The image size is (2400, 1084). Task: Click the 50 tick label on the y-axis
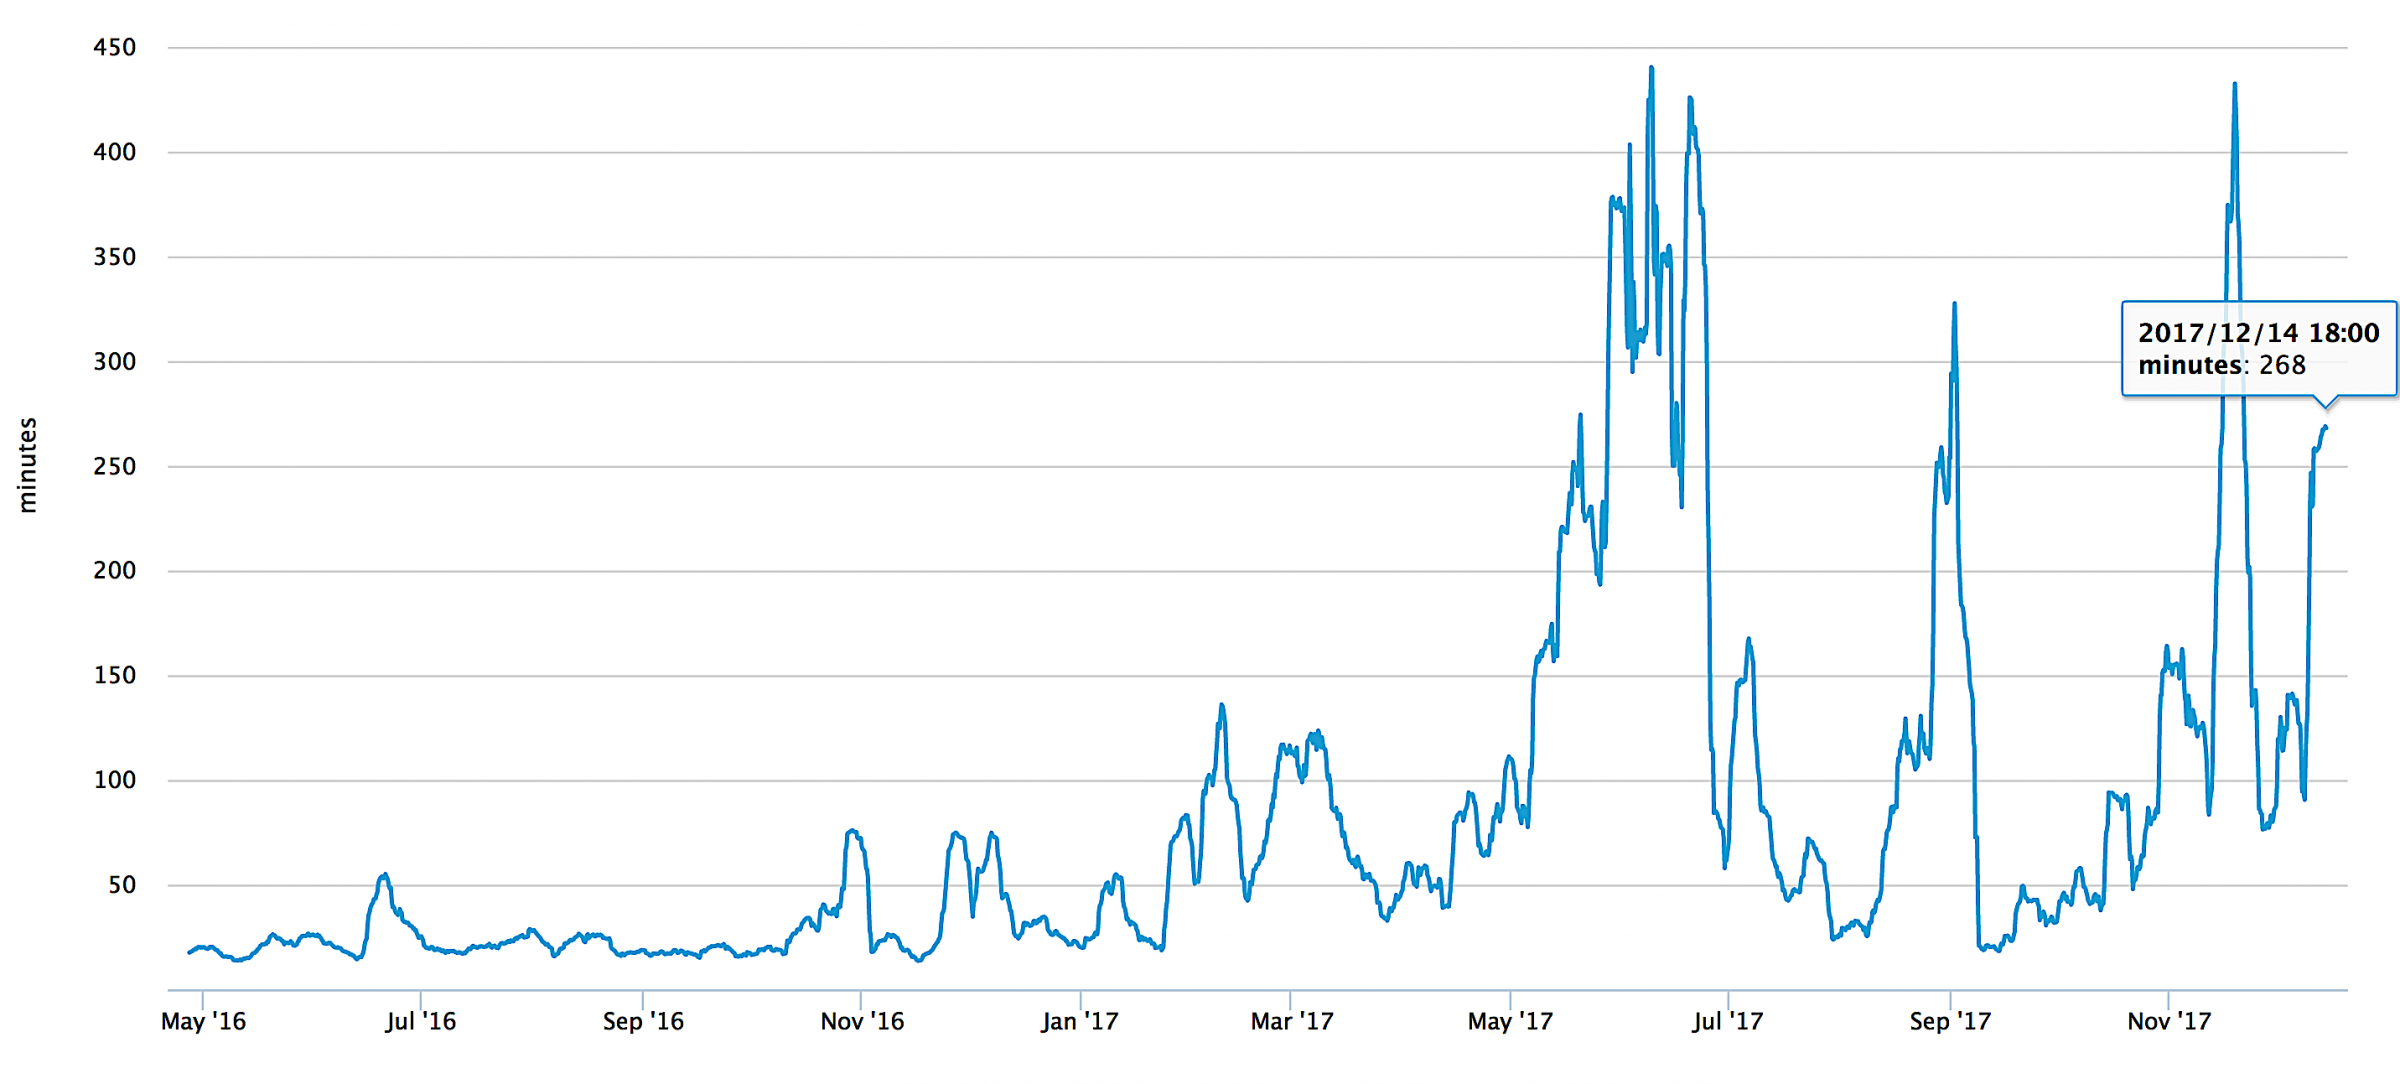click(x=122, y=884)
